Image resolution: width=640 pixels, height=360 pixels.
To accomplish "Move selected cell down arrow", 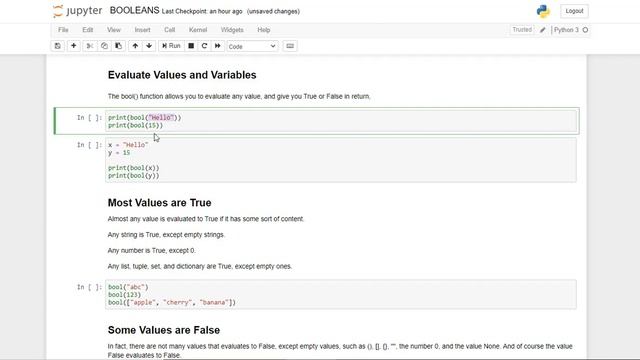I will click(149, 46).
